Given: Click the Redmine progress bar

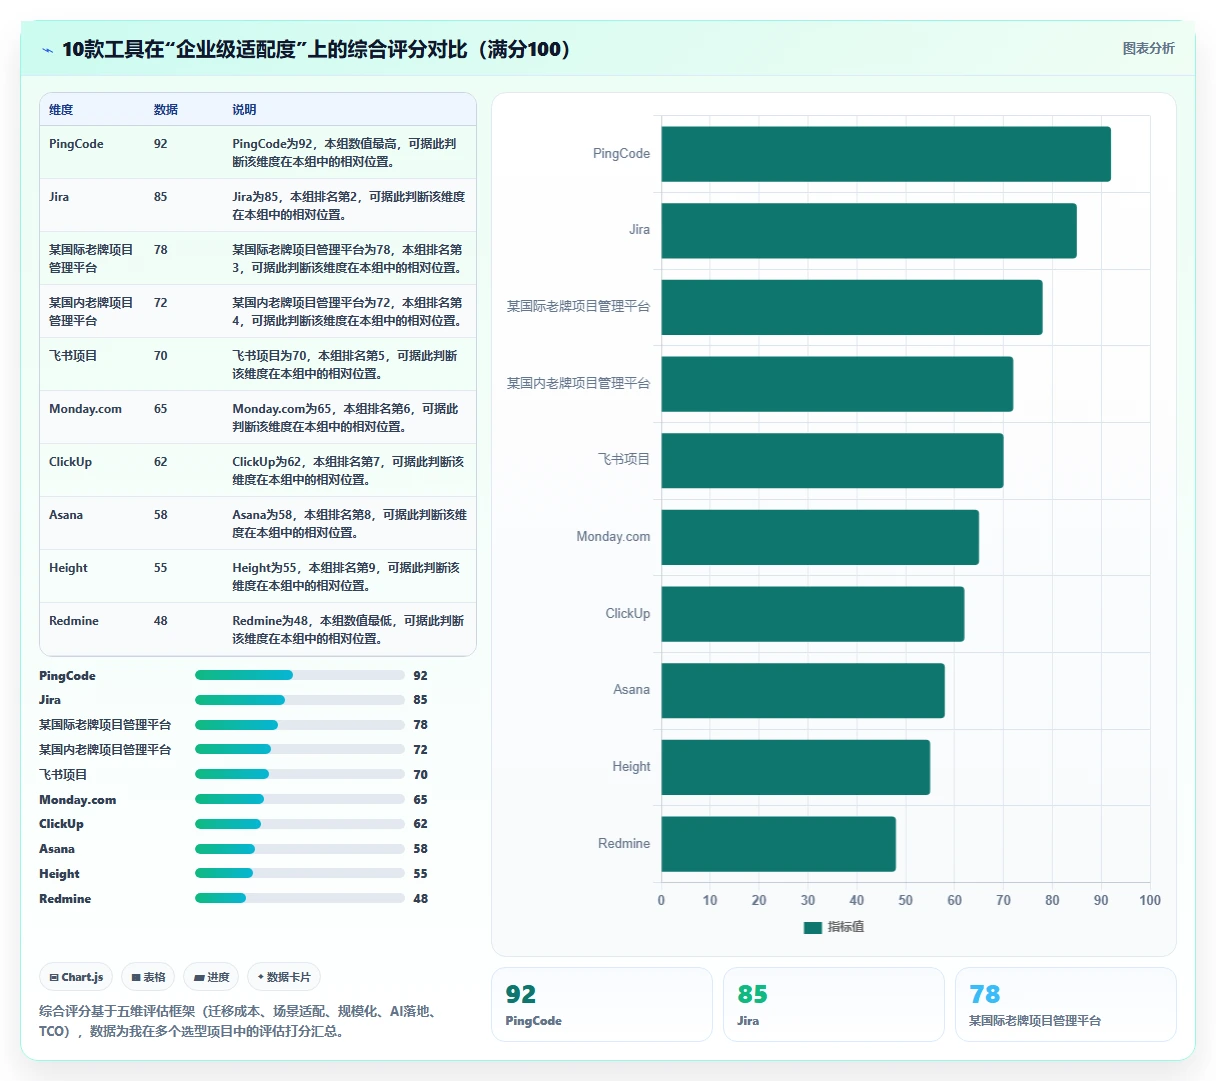Looking at the screenshot, I should click(300, 898).
